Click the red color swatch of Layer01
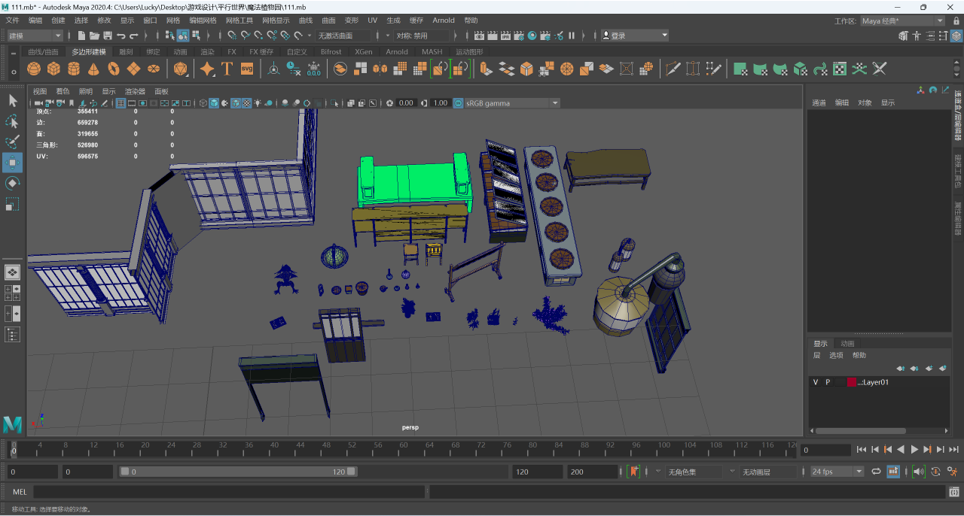Screen dimensions: 964x516 852,382
